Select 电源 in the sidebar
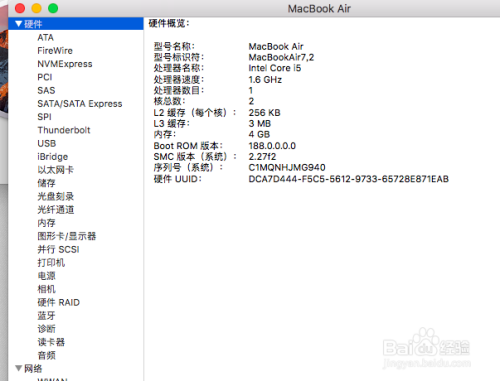The image size is (500, 381). 46,276
